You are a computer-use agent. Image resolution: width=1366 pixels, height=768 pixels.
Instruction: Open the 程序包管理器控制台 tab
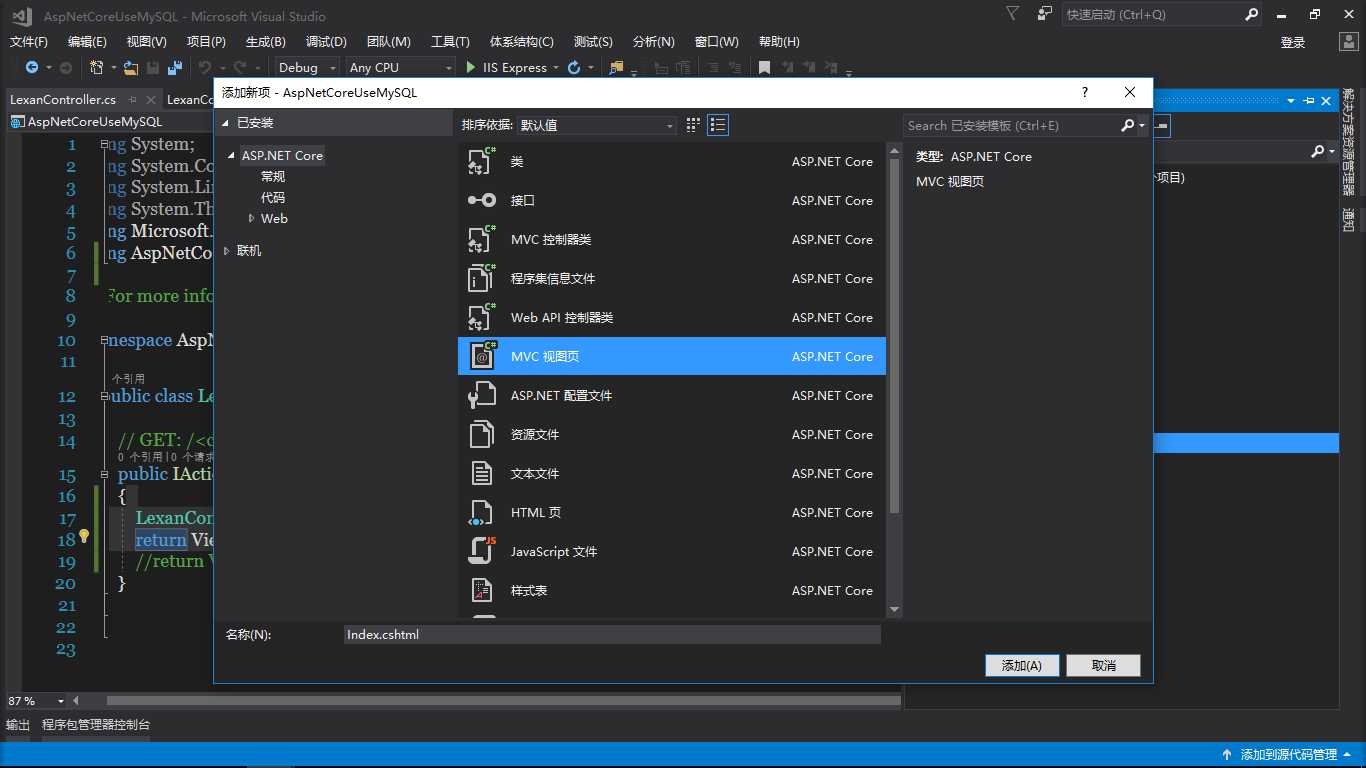point(96,725)
